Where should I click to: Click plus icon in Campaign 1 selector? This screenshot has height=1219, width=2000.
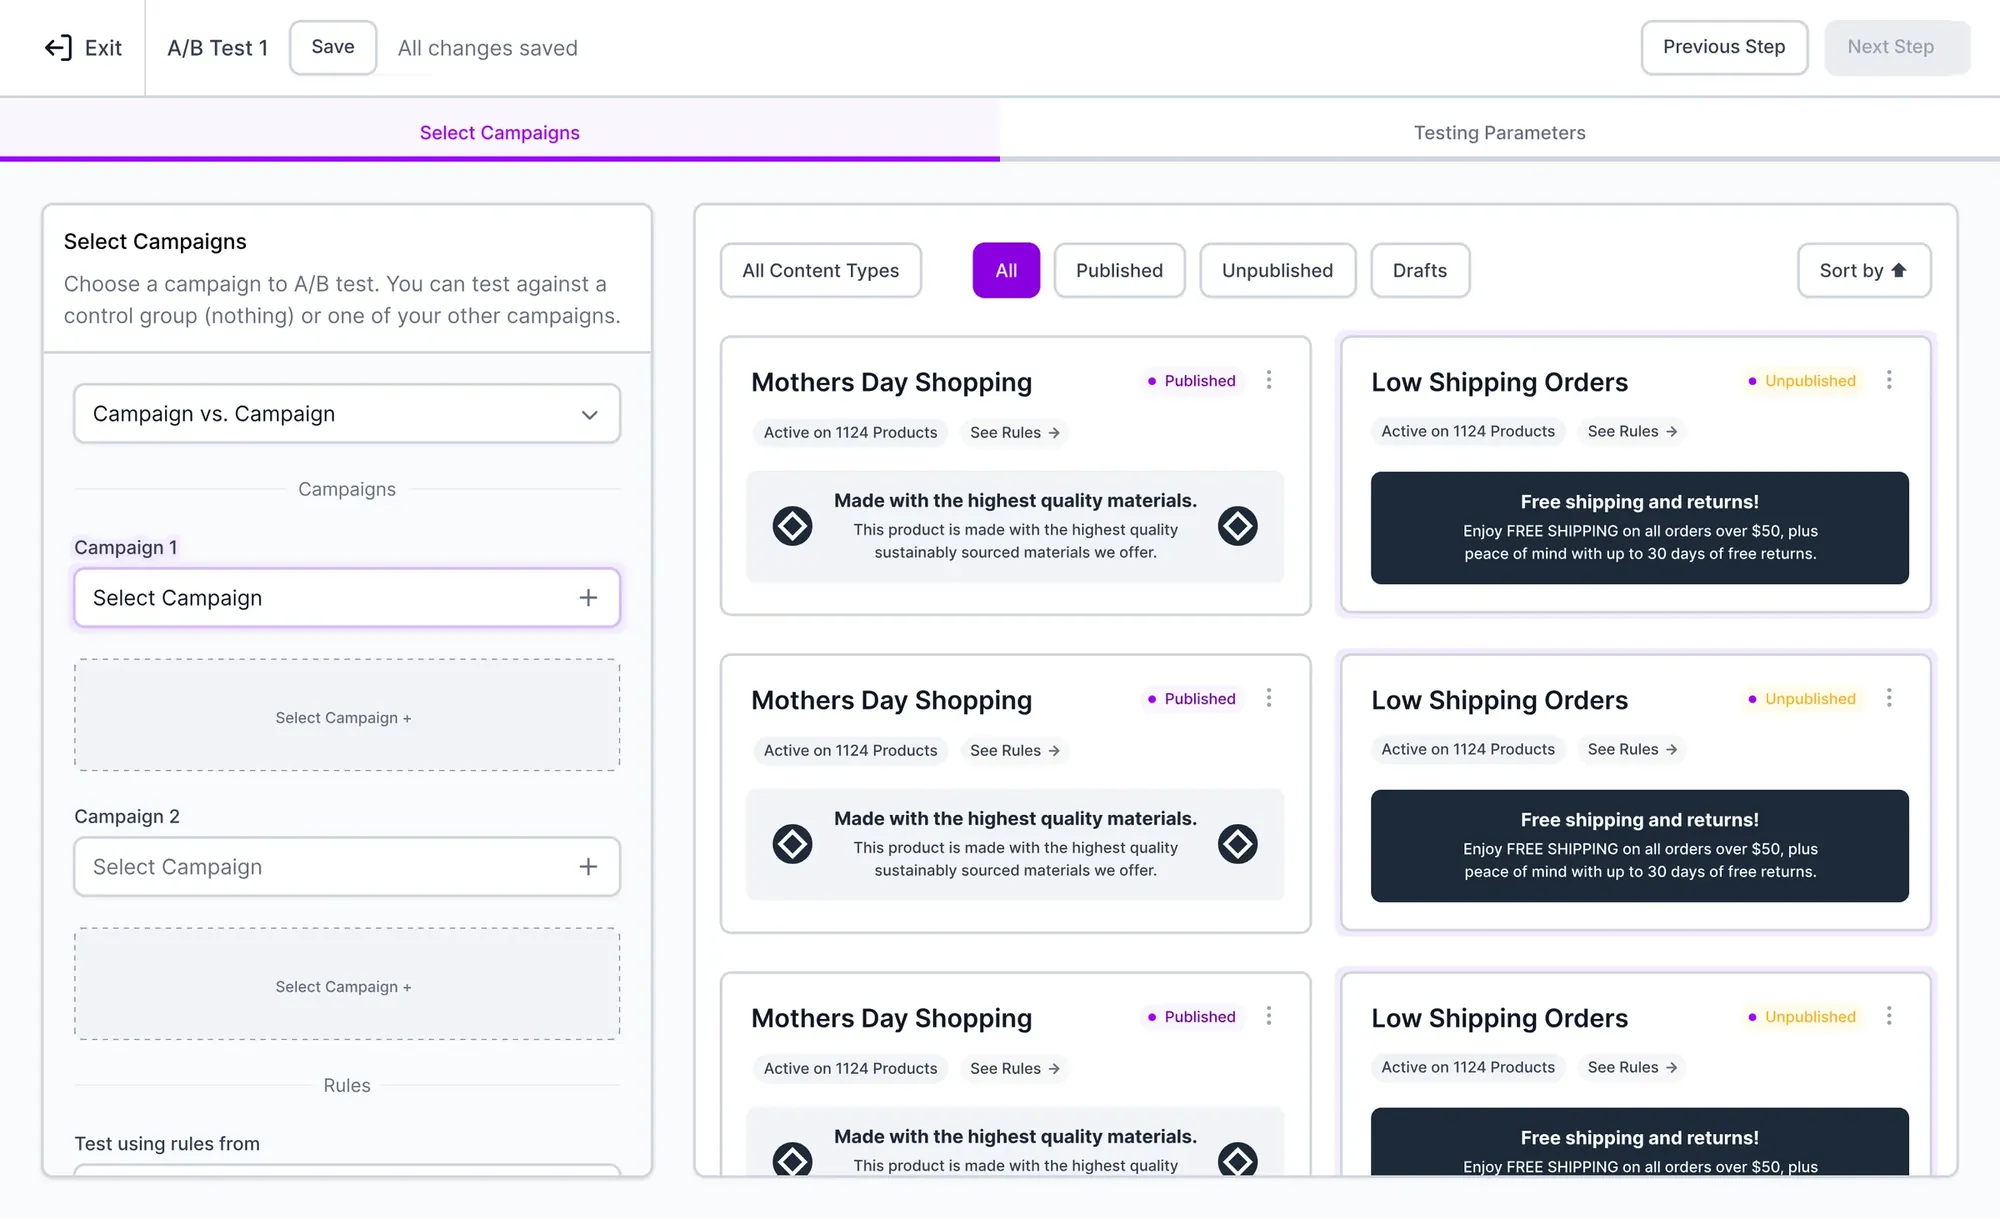coord(588,598)
